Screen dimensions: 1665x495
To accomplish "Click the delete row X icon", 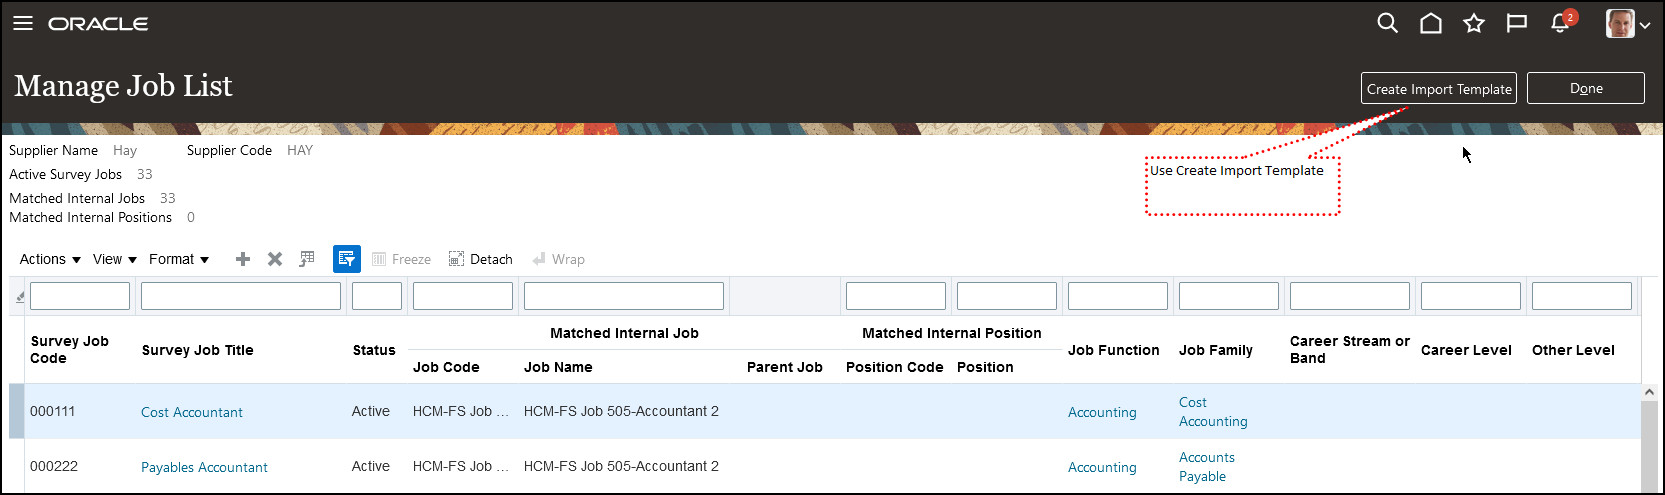I will 275,259.
